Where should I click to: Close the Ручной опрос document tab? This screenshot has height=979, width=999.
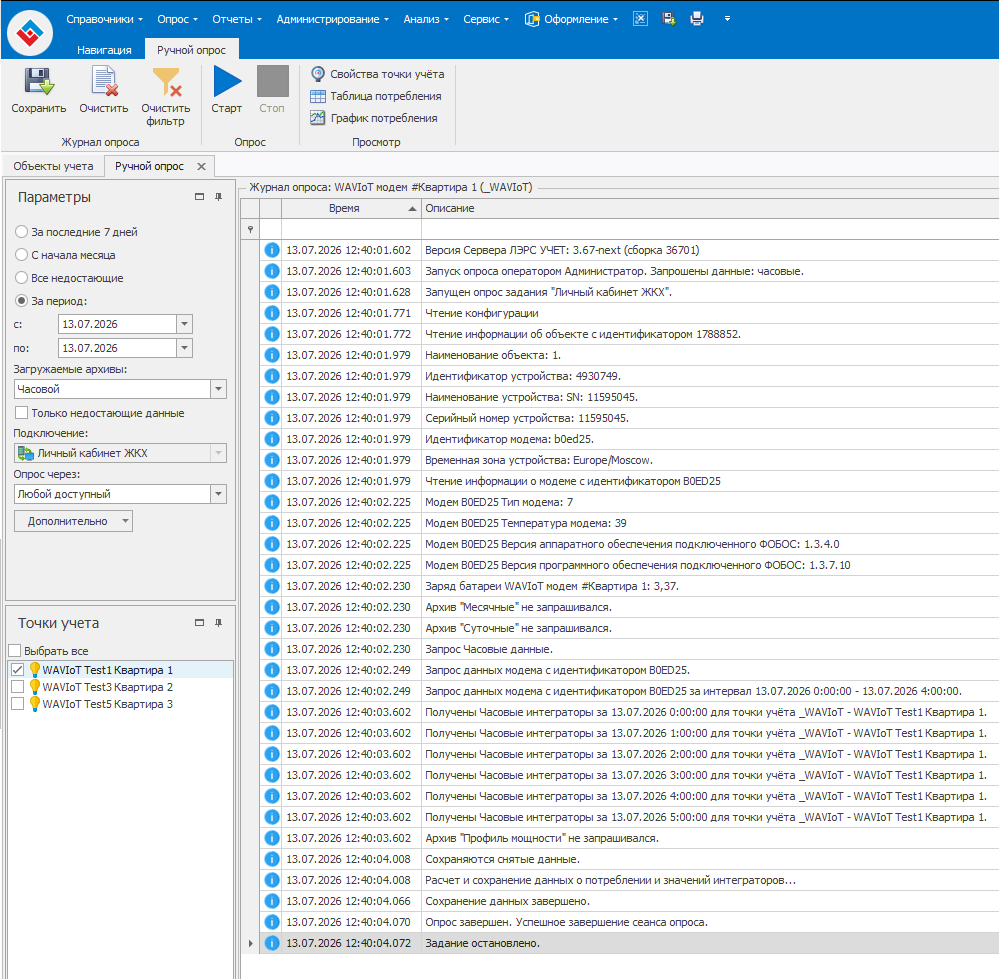(x=201, y=166)
